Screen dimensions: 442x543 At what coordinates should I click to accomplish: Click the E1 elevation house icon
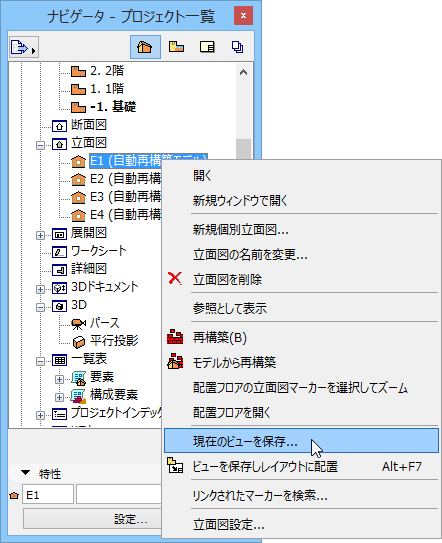coord(78,161)
